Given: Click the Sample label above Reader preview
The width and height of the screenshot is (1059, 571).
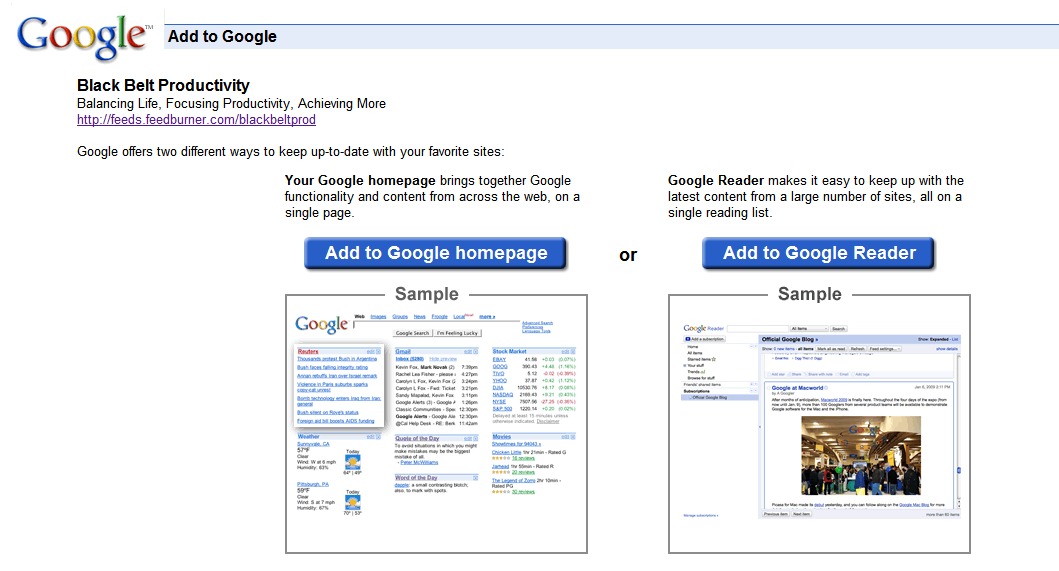Looking at the screenshot, I should click(809, 294).
